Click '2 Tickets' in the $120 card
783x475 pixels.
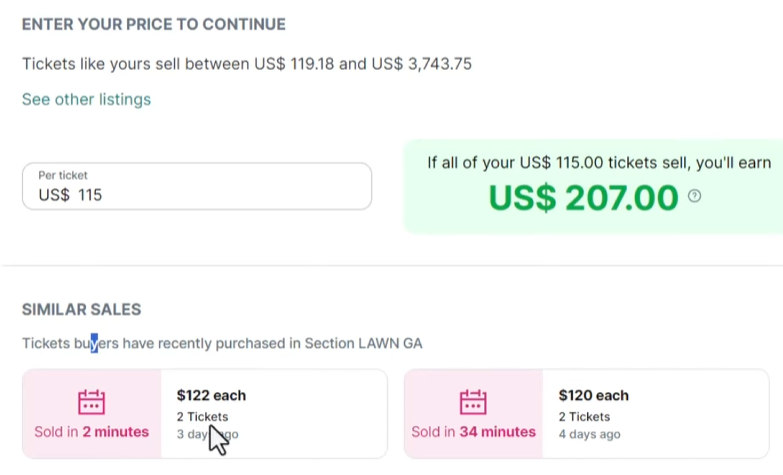(x=584, y=416)
